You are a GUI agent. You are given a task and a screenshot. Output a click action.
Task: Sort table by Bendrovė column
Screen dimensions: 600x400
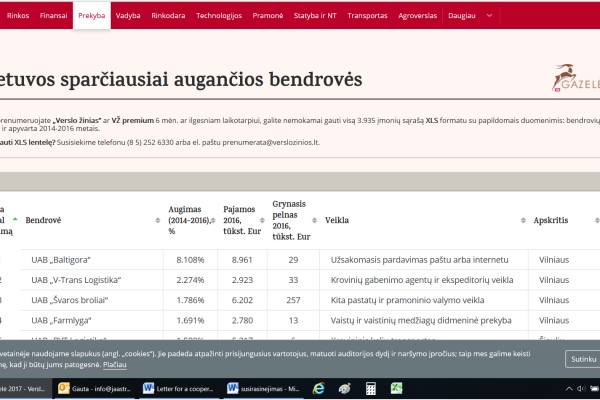click(158, 220)
